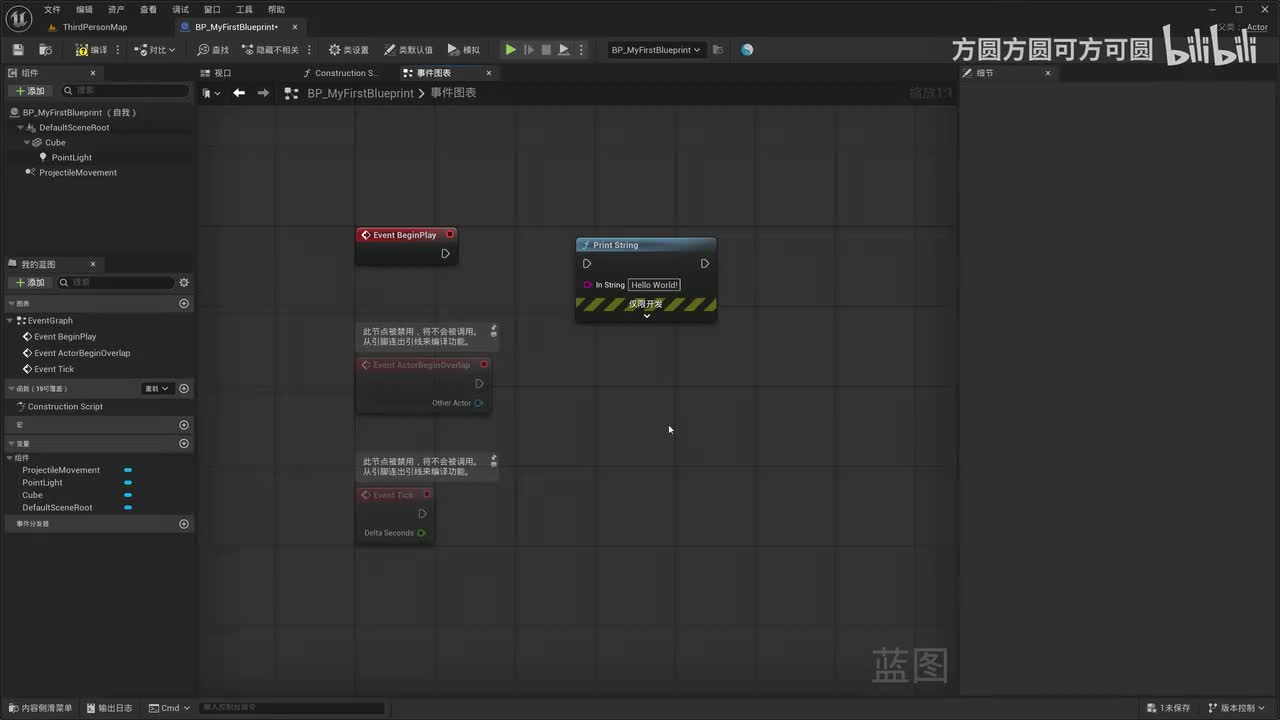Click the 查找 find button
This screenshot has width=1280, height=720.
[x=213, y=49]
